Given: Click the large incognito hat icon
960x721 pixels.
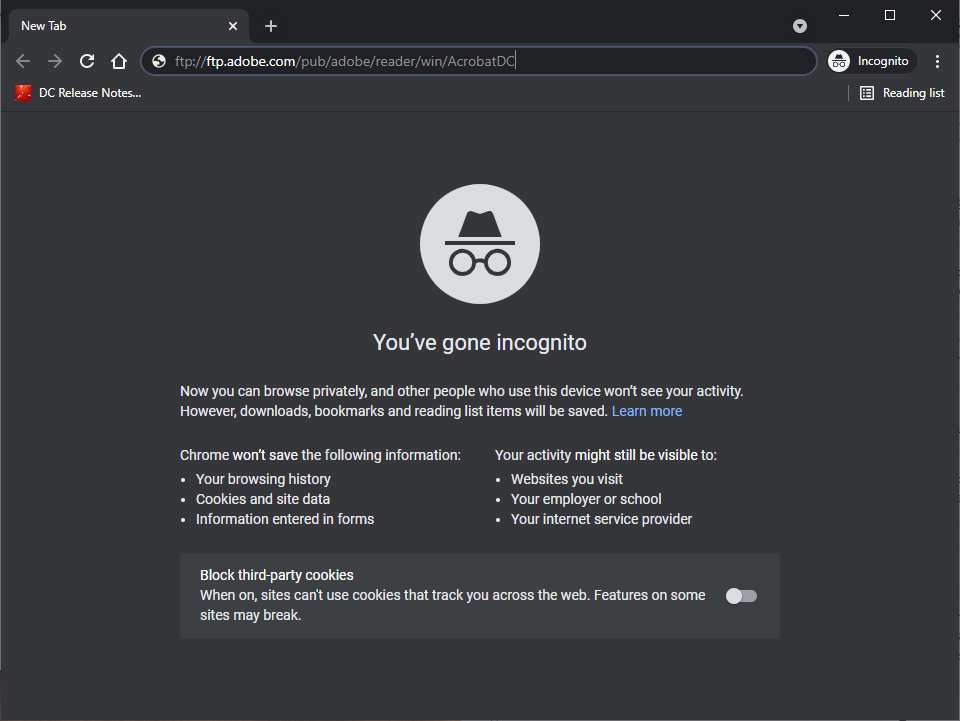Looking at the screenshot, I should (x=480, y=243).
